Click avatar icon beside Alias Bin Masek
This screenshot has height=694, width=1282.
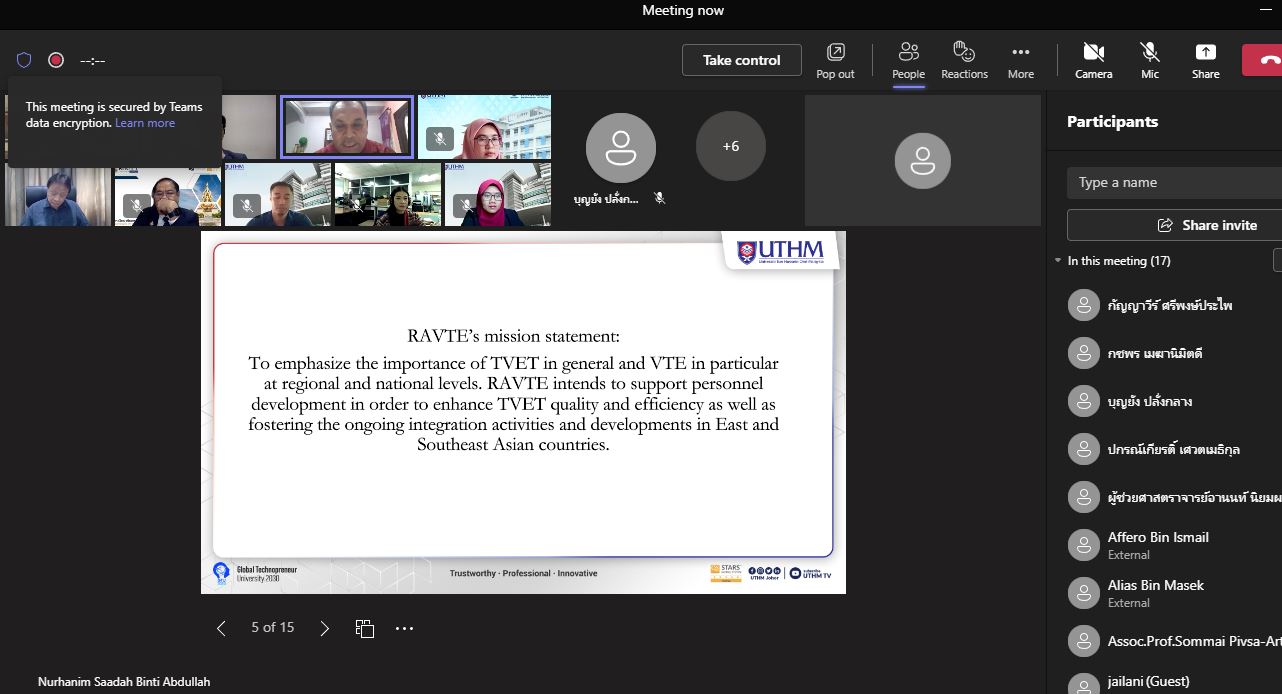pyautogui.click(x=1084, y=593)
